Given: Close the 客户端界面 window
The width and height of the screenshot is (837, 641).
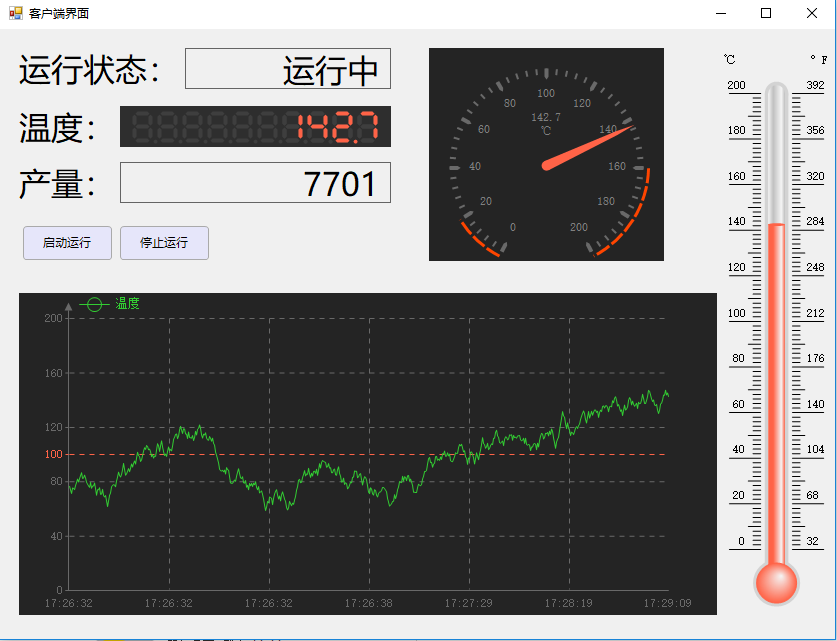Looking at the screenshot, I should pos(811,13).
